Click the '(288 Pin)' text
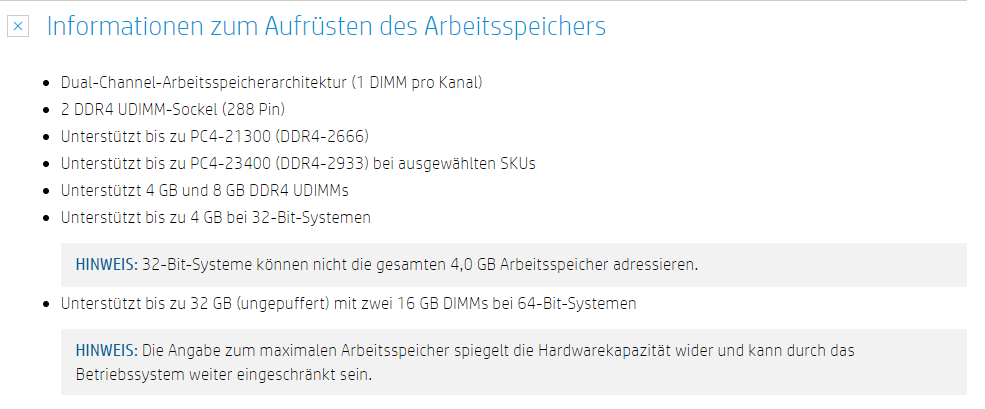985x409 pixels. pos(253,109)
